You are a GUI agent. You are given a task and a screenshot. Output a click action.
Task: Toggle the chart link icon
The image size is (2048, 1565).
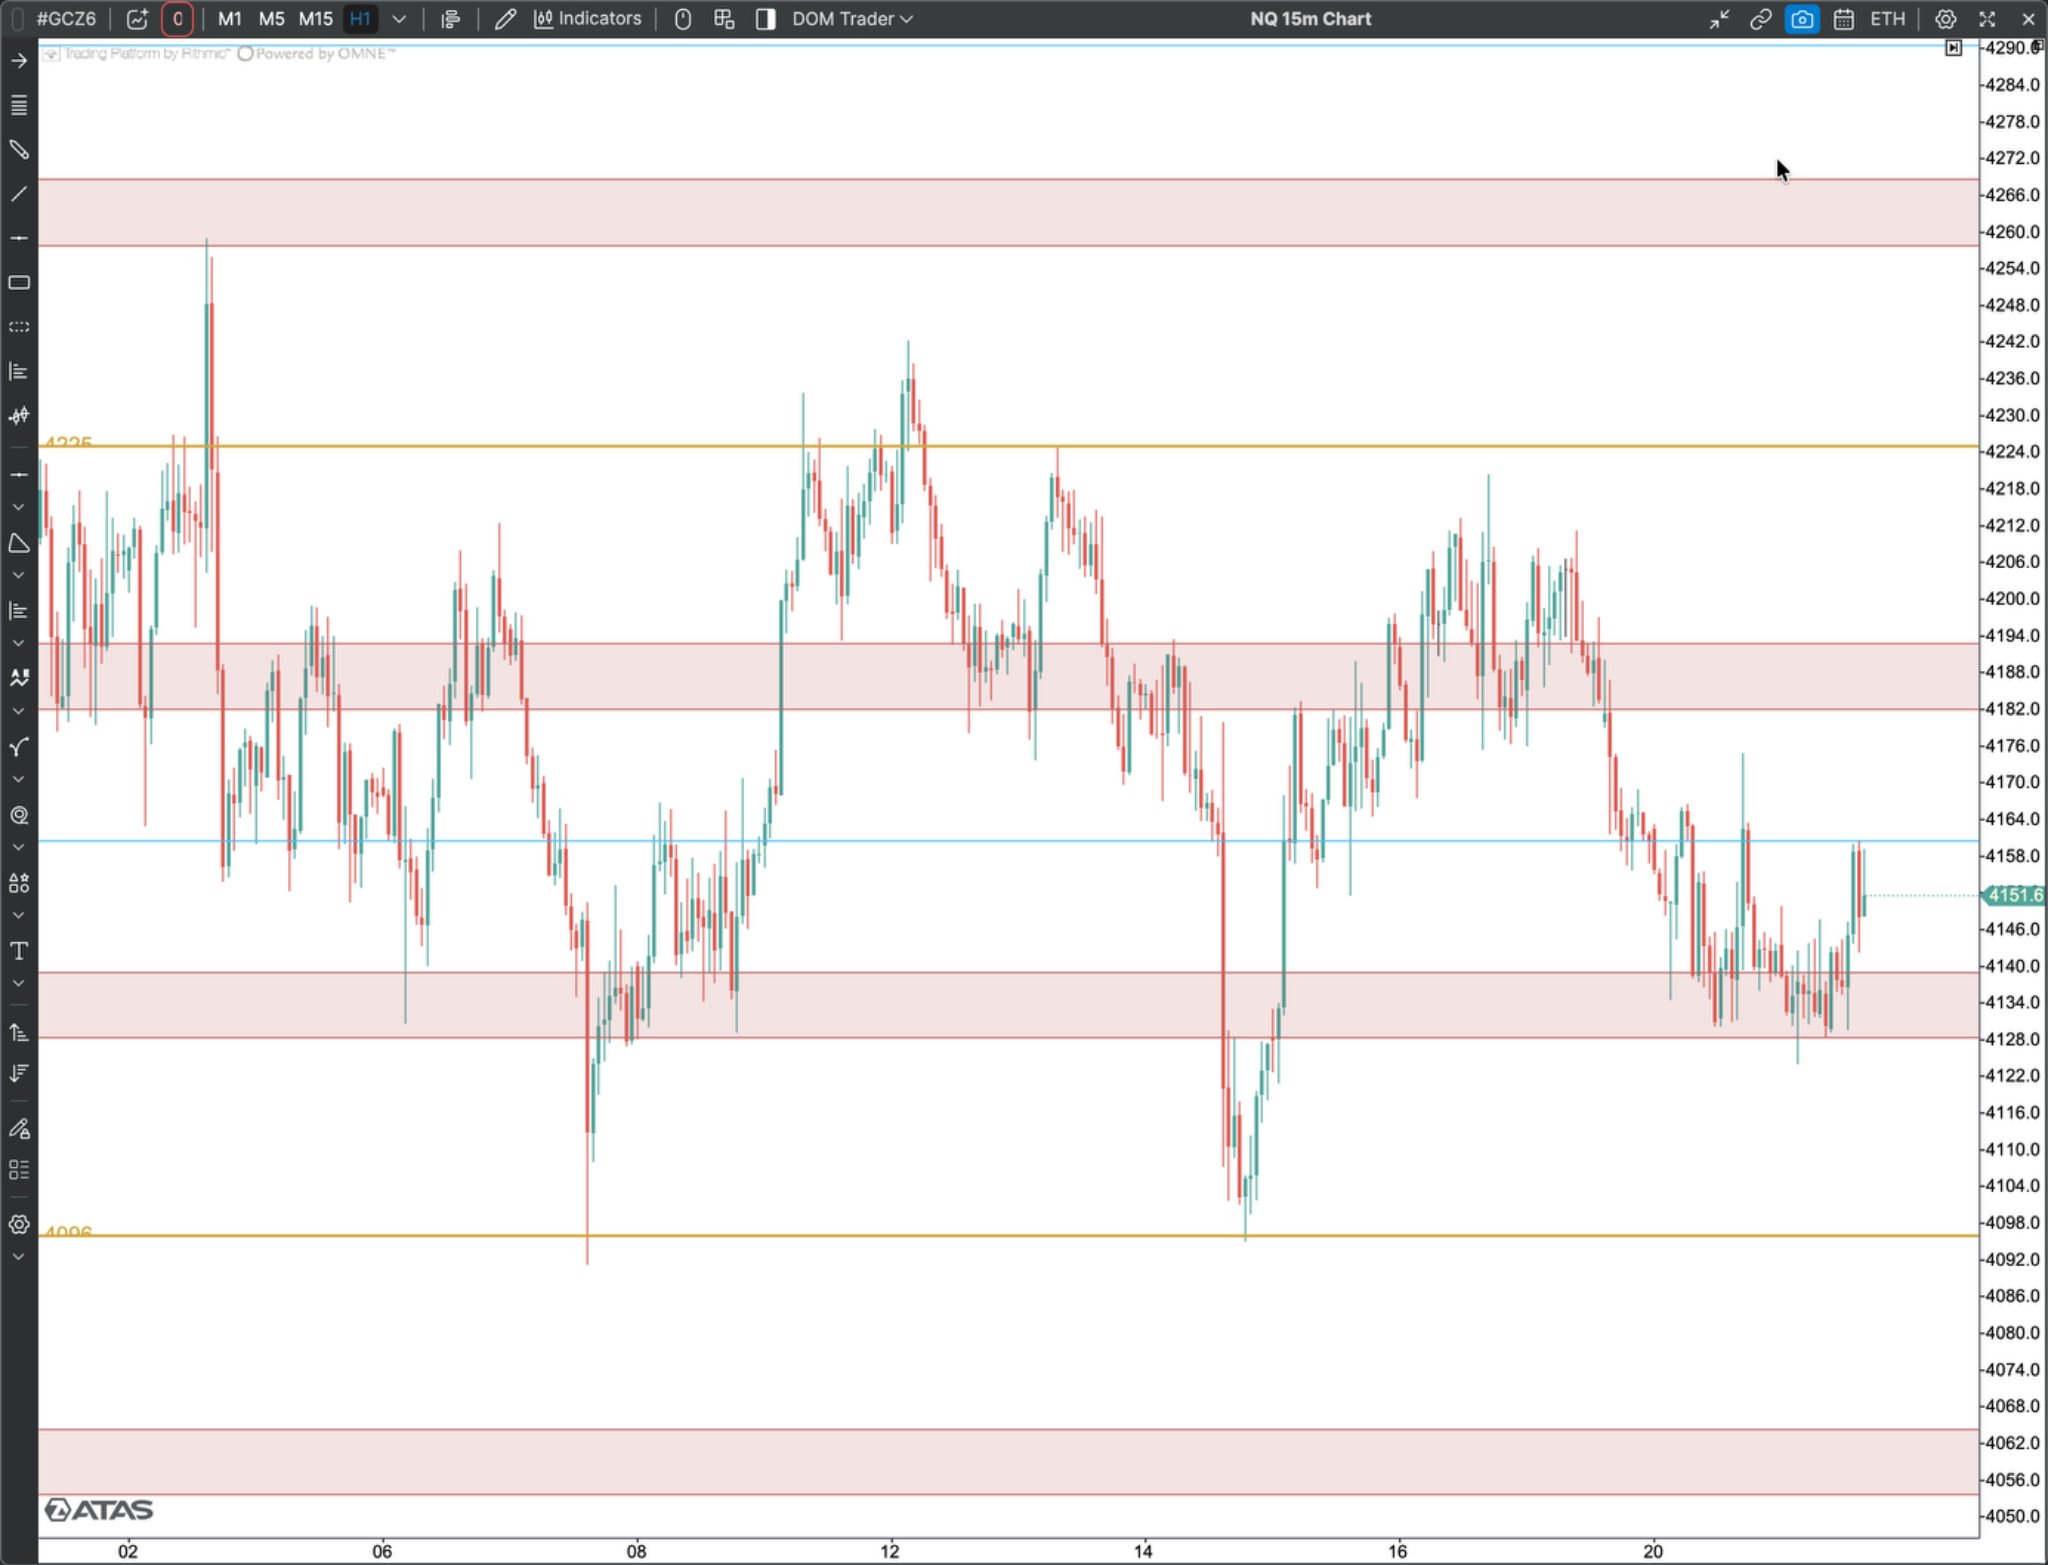point(1760,19)
